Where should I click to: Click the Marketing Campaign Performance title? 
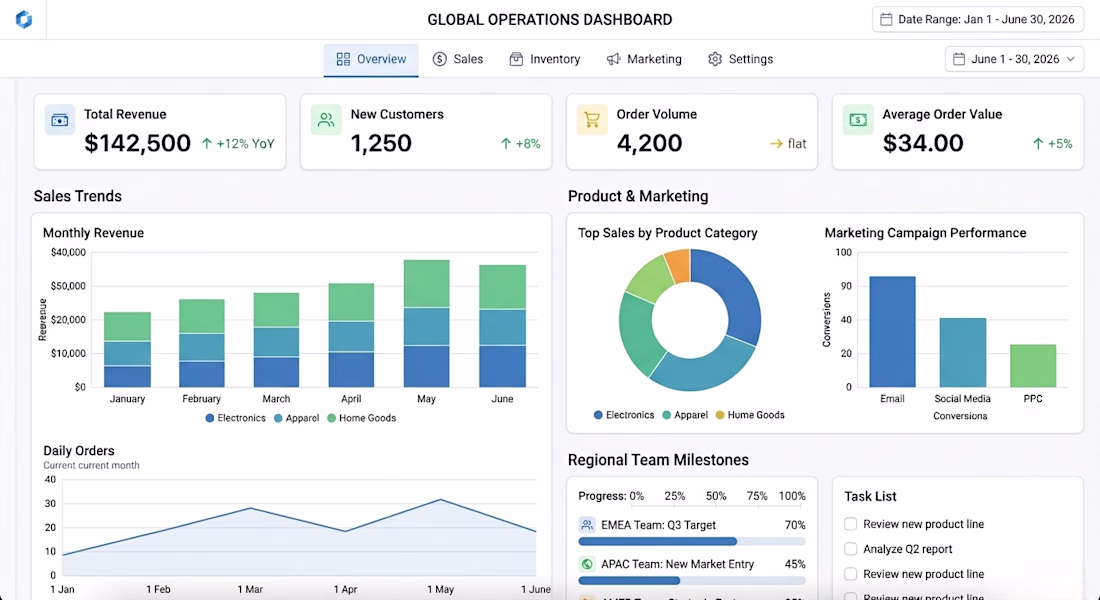coord(925,233)
